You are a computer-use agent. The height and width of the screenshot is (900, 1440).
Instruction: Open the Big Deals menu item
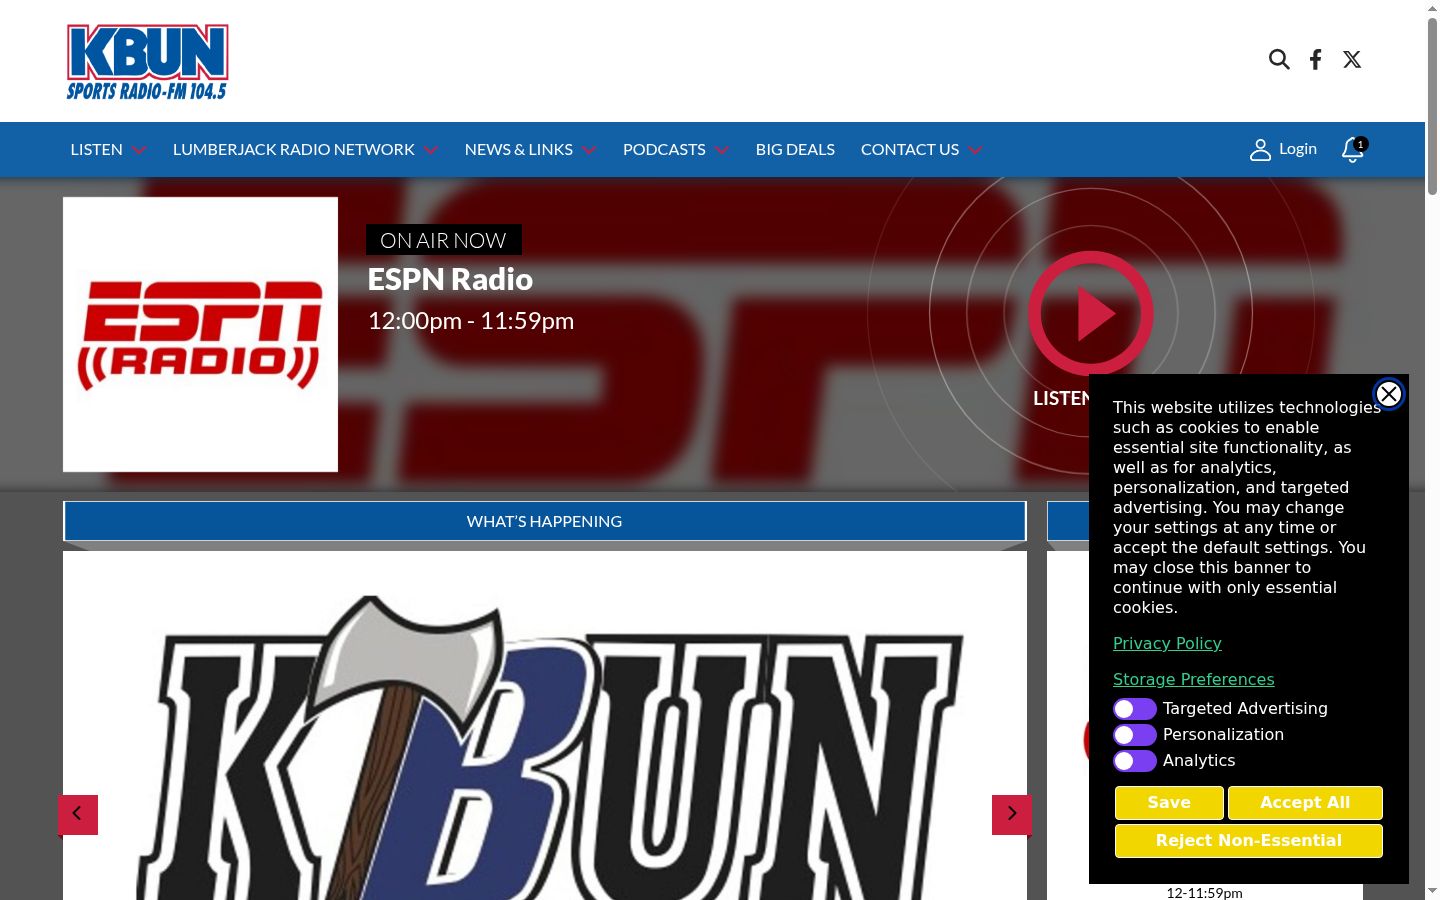coord(795,150)
